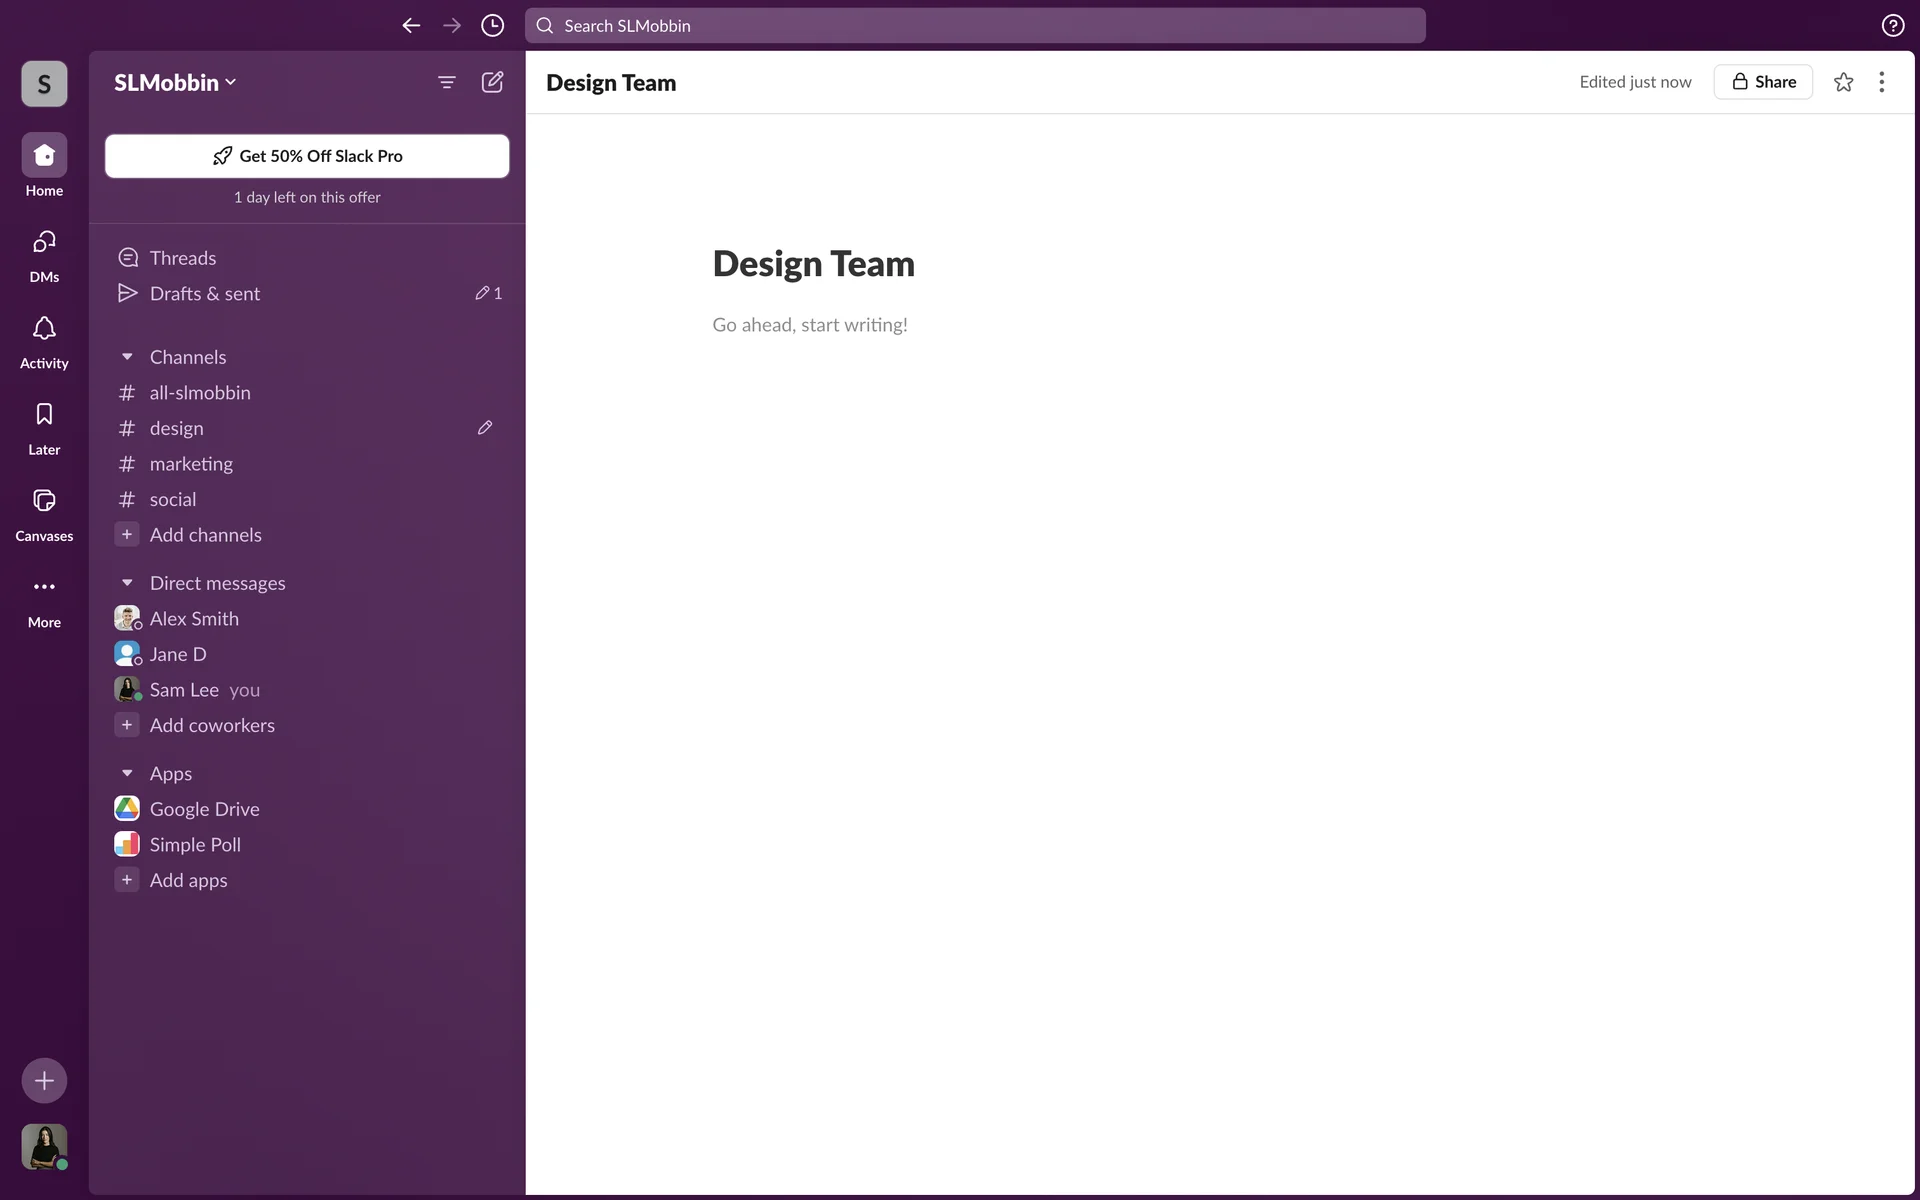Star the Design Team canvas
This screenshot has width=1920, height=1200.
1843,82
